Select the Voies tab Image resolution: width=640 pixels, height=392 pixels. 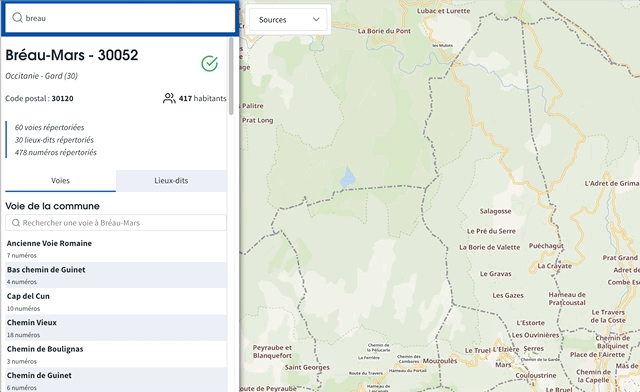pyautogui.click(x=60, y=181)
